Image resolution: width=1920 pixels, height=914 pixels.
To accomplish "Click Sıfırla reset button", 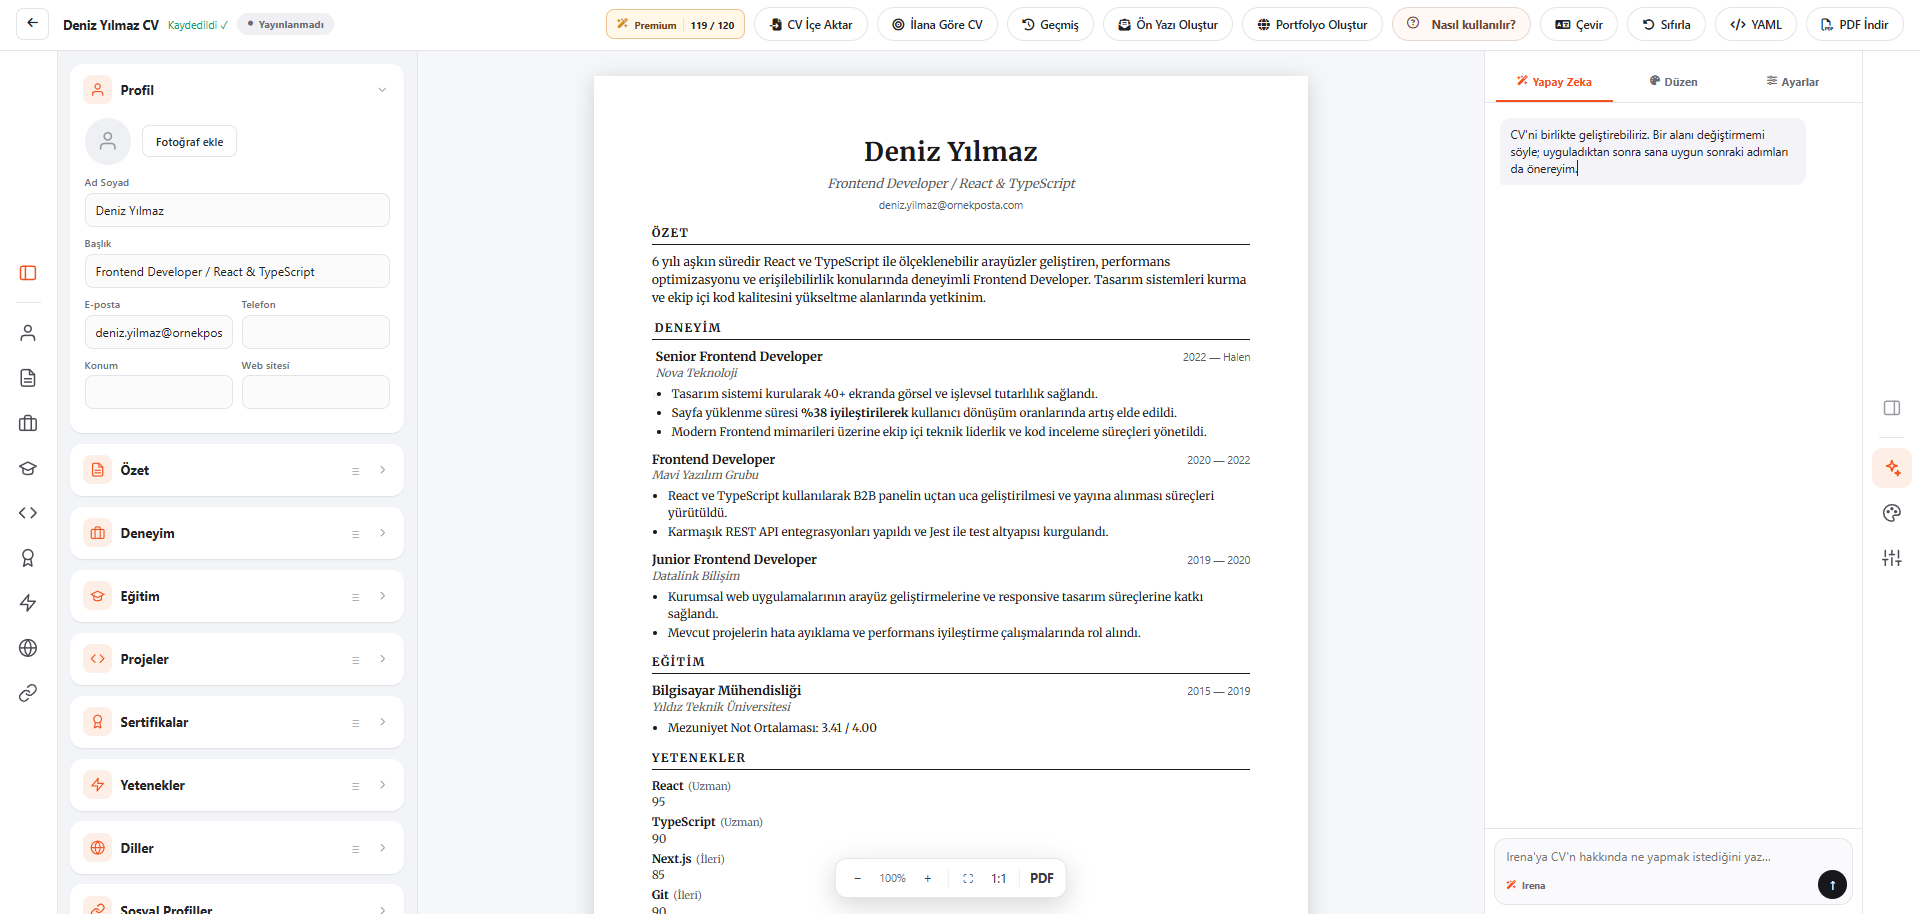I will 1666,24.
